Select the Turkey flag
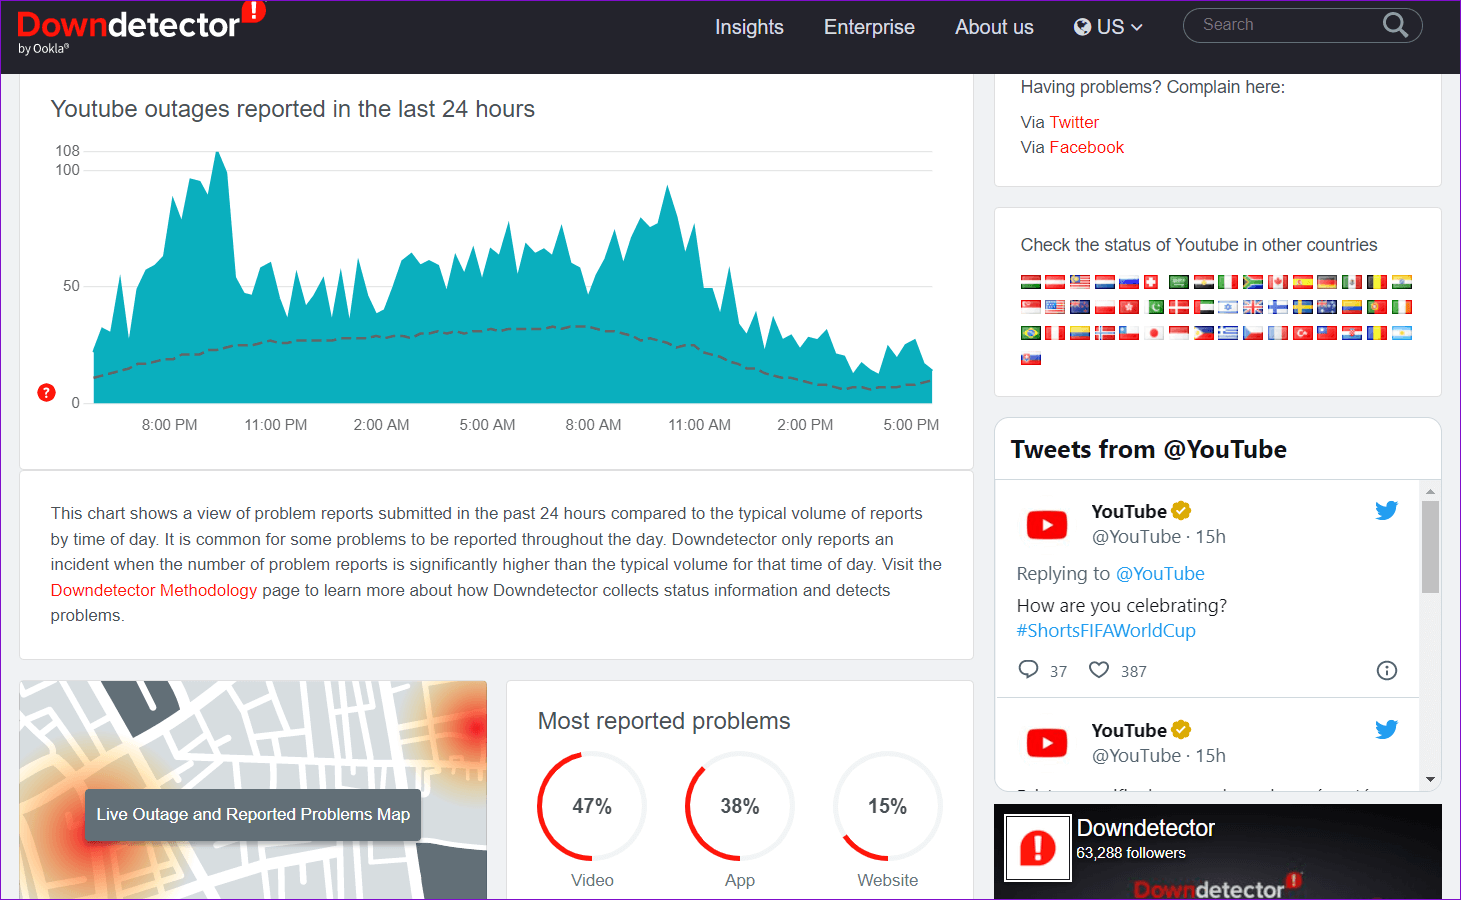This screenshot has height=900, width=1461. [1303, 333]
